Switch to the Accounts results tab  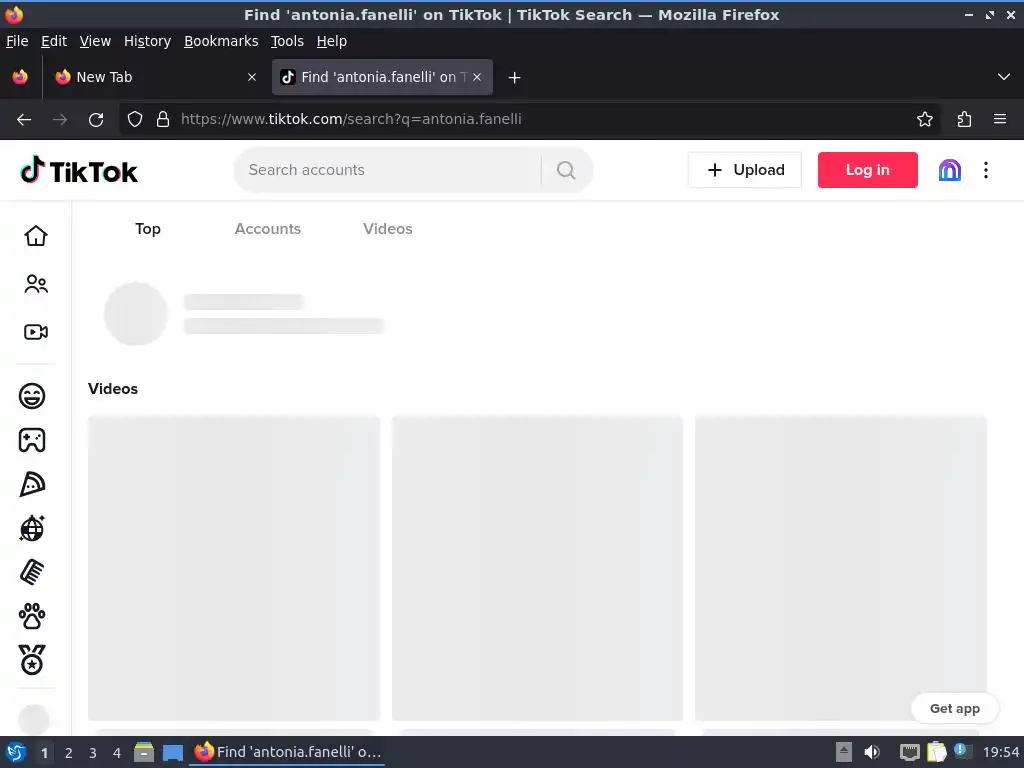click(x=268, y=229)
